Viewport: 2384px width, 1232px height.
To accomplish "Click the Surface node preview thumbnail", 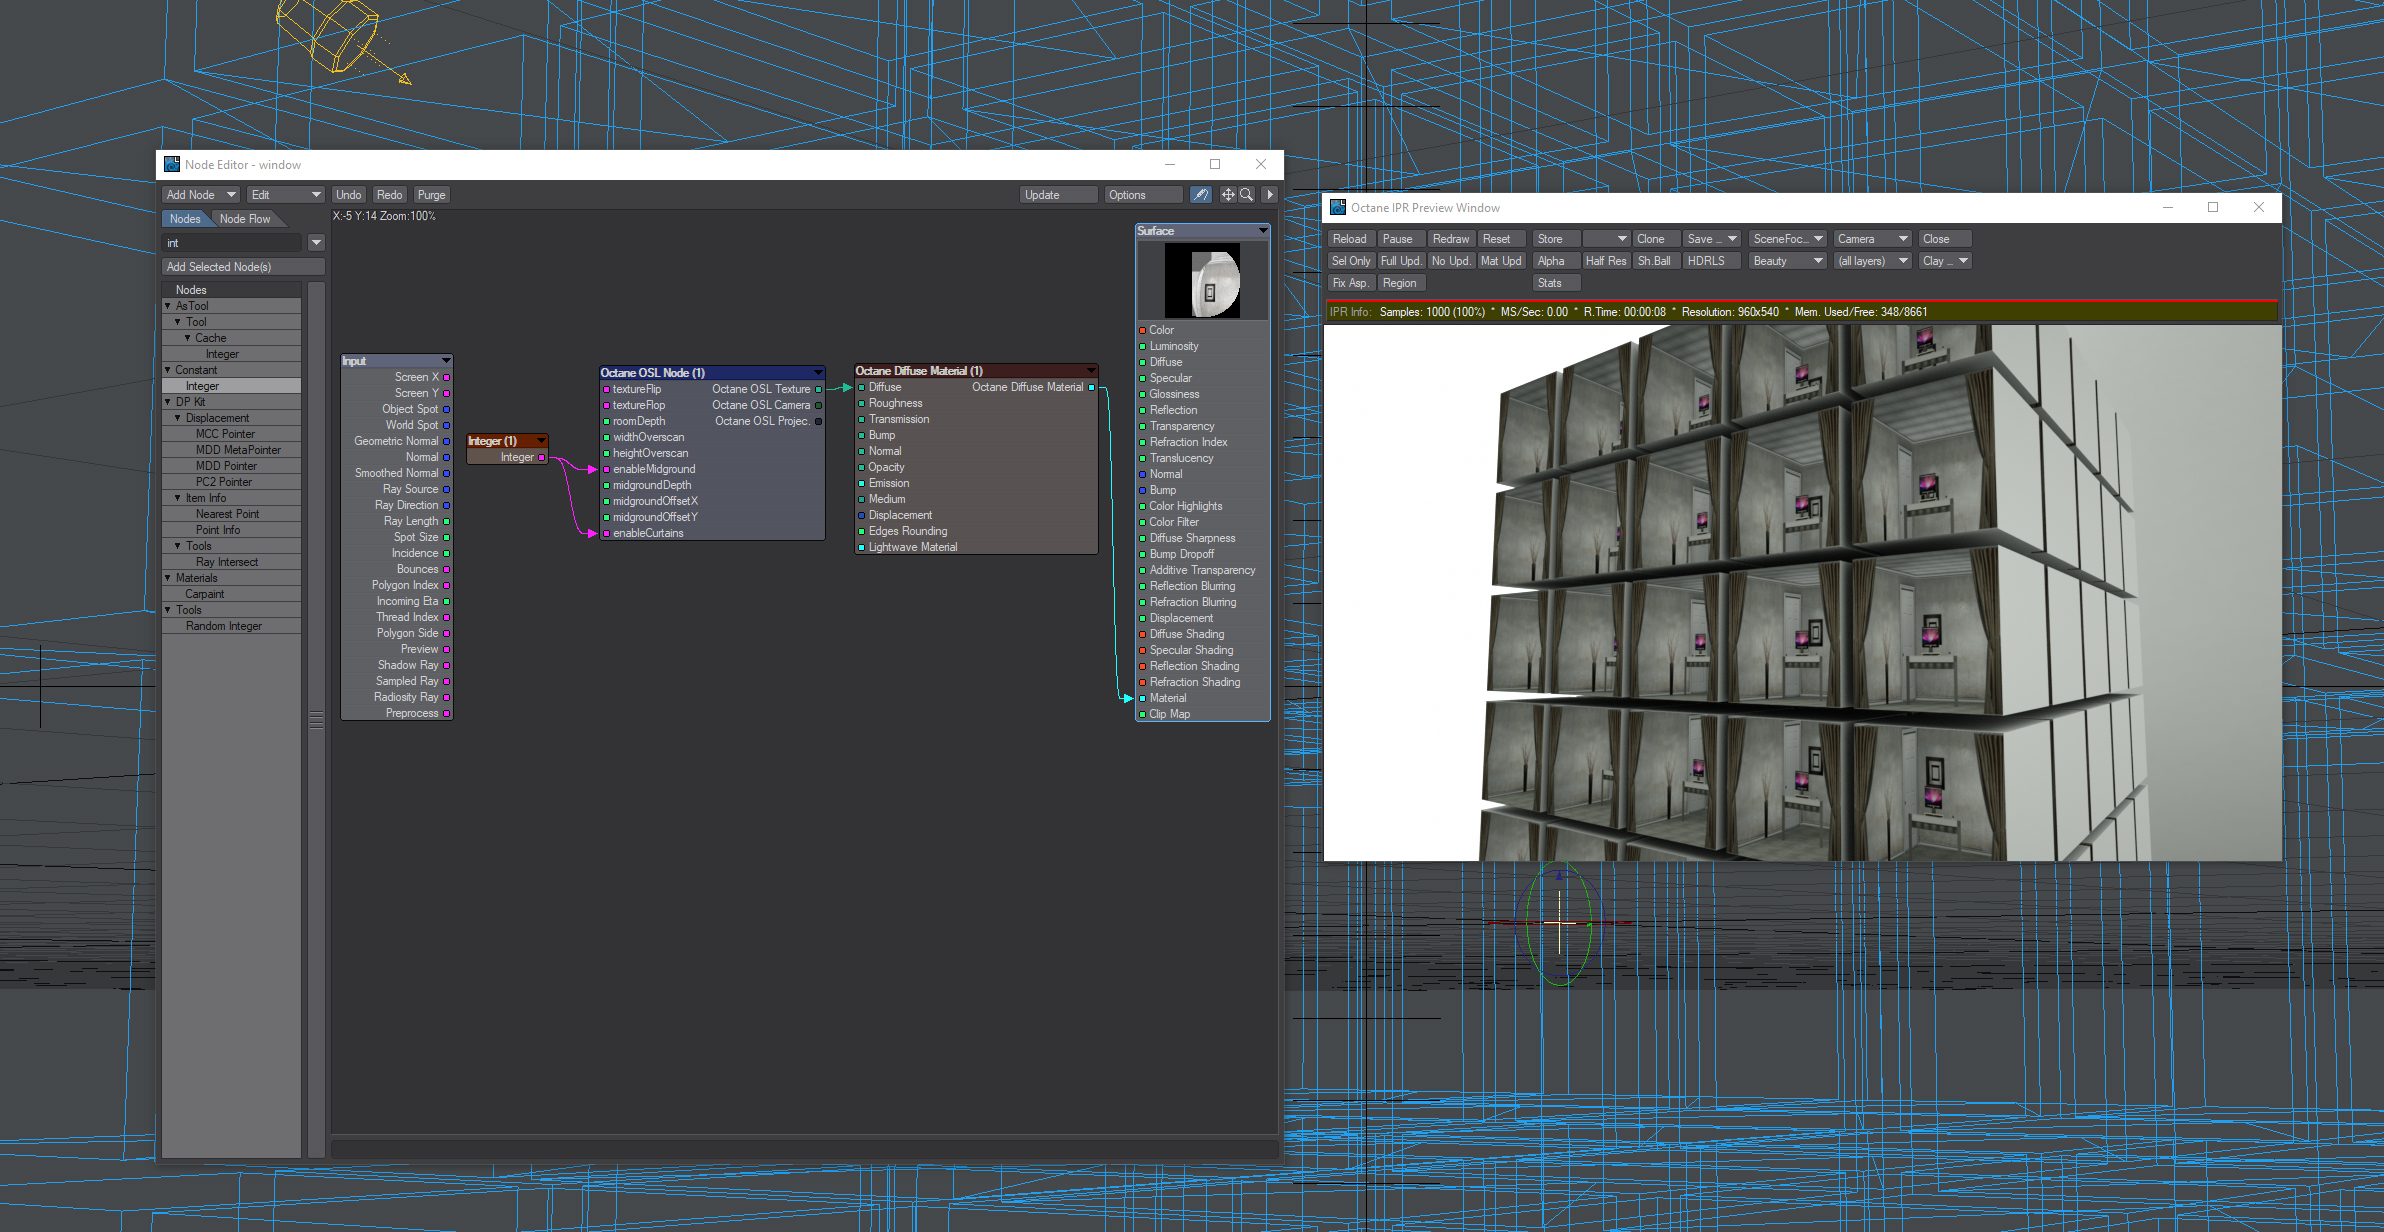I will point(1202,281).
